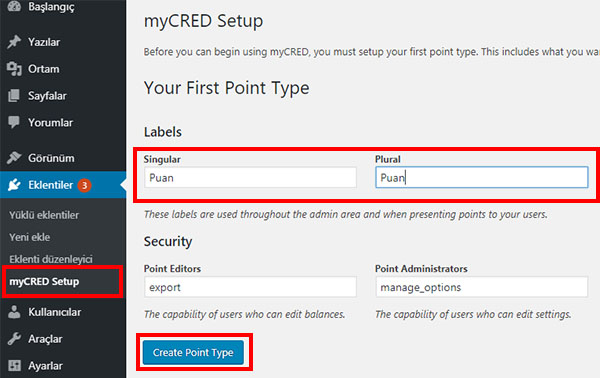
Task: Click the Yorumlar comment bubble icon
Action: (14, 122)
